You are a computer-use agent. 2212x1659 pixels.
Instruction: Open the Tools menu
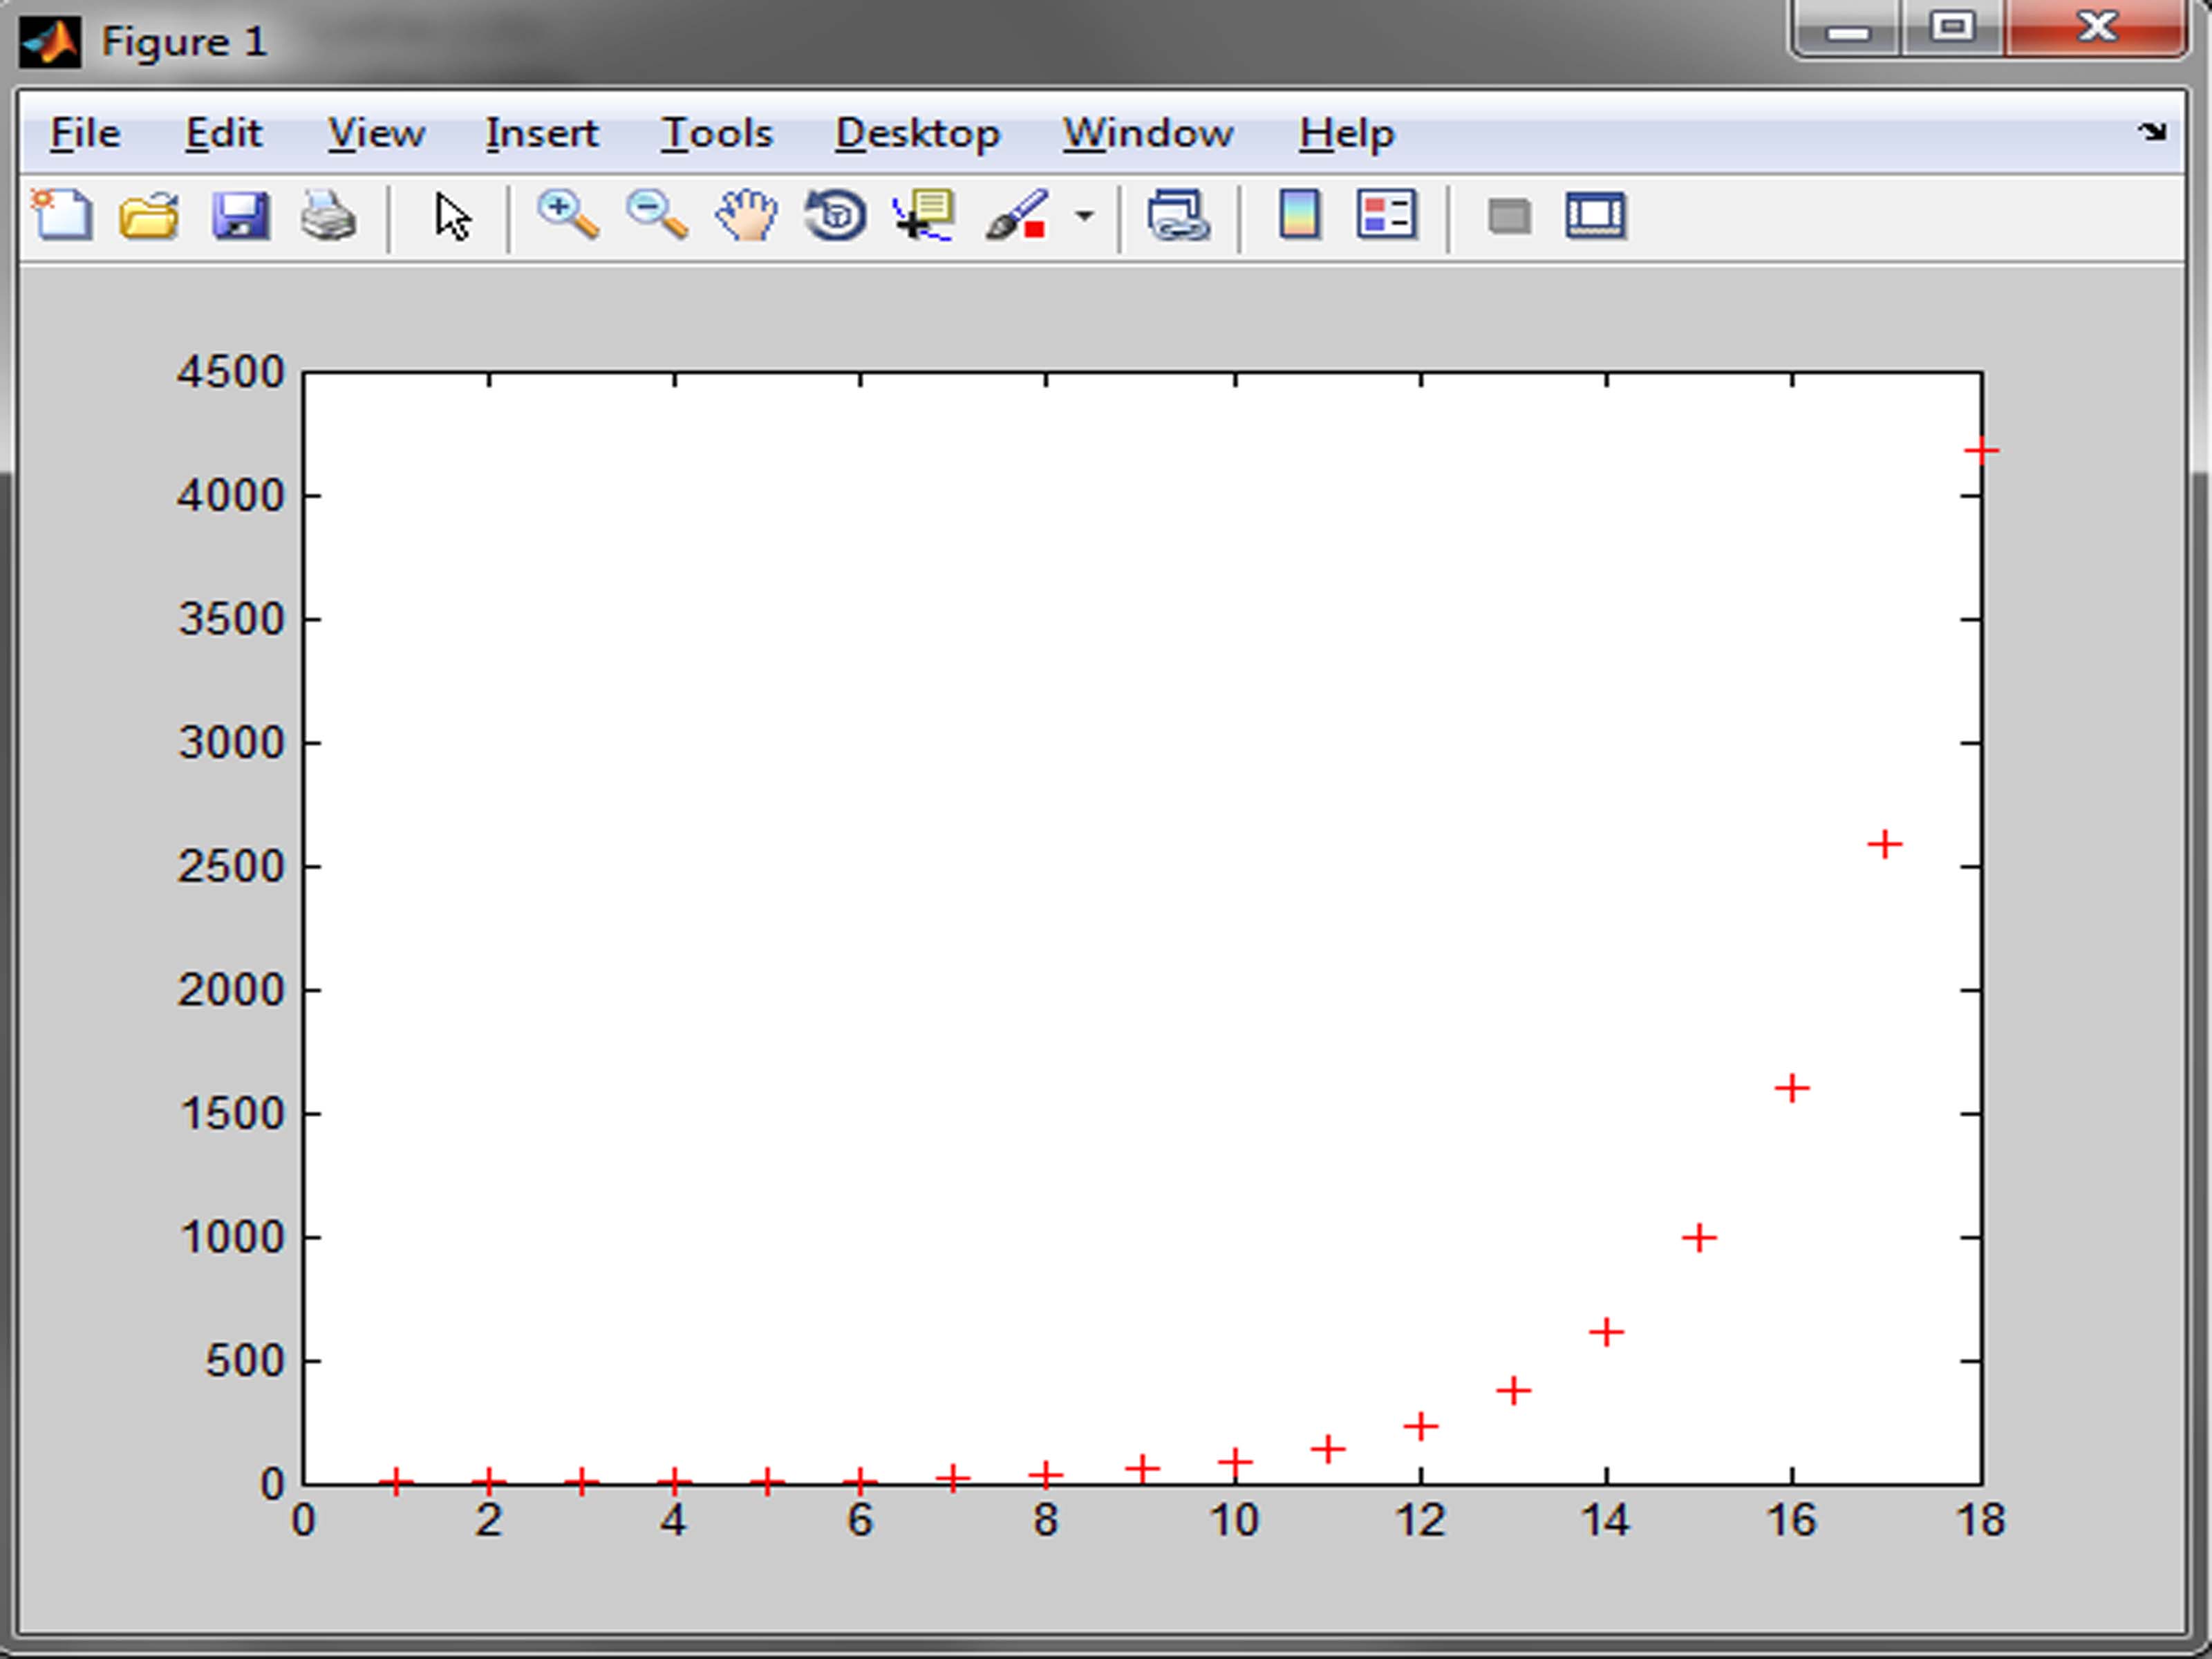717,133
